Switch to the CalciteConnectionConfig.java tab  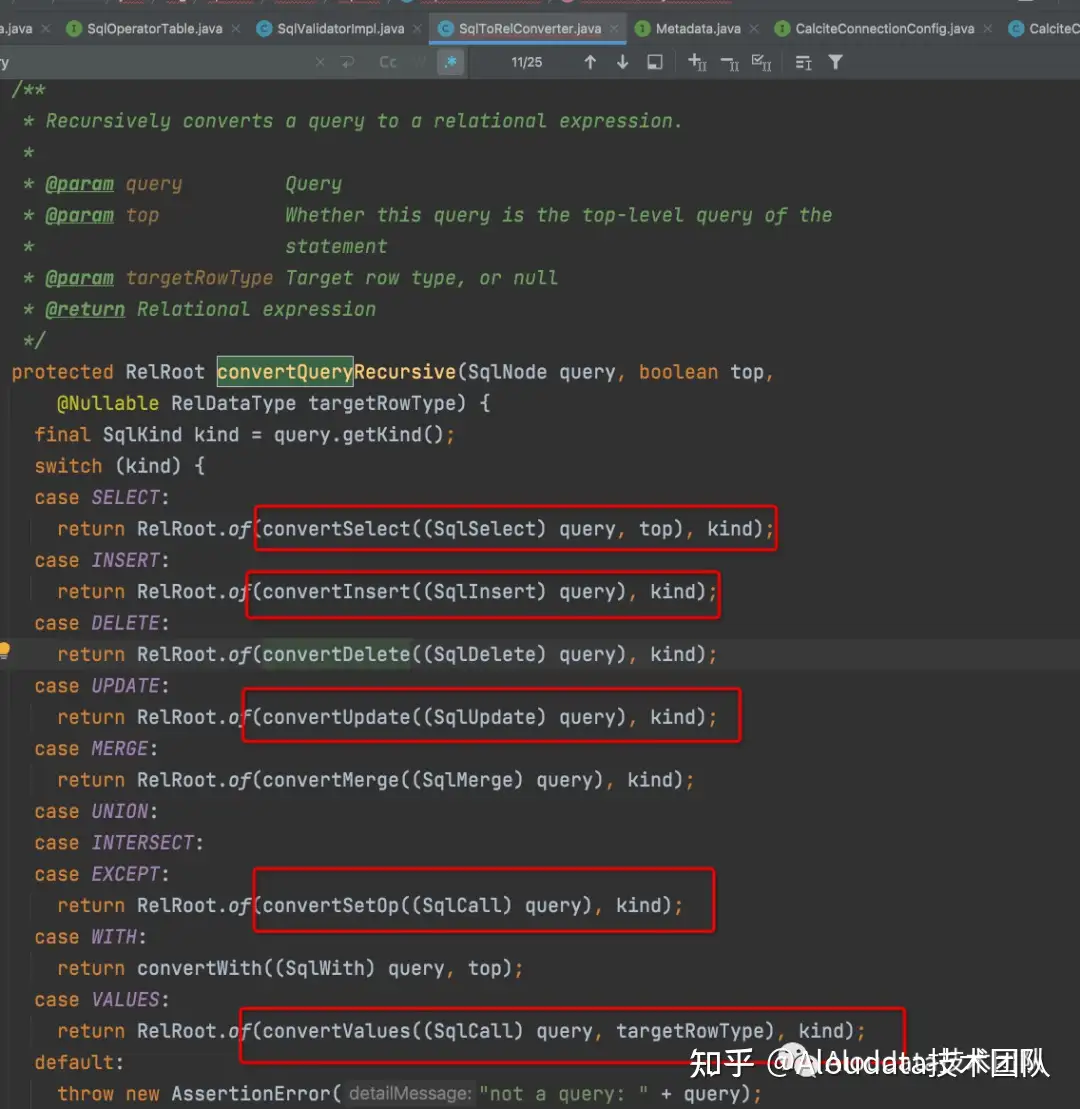pos(885,28)
